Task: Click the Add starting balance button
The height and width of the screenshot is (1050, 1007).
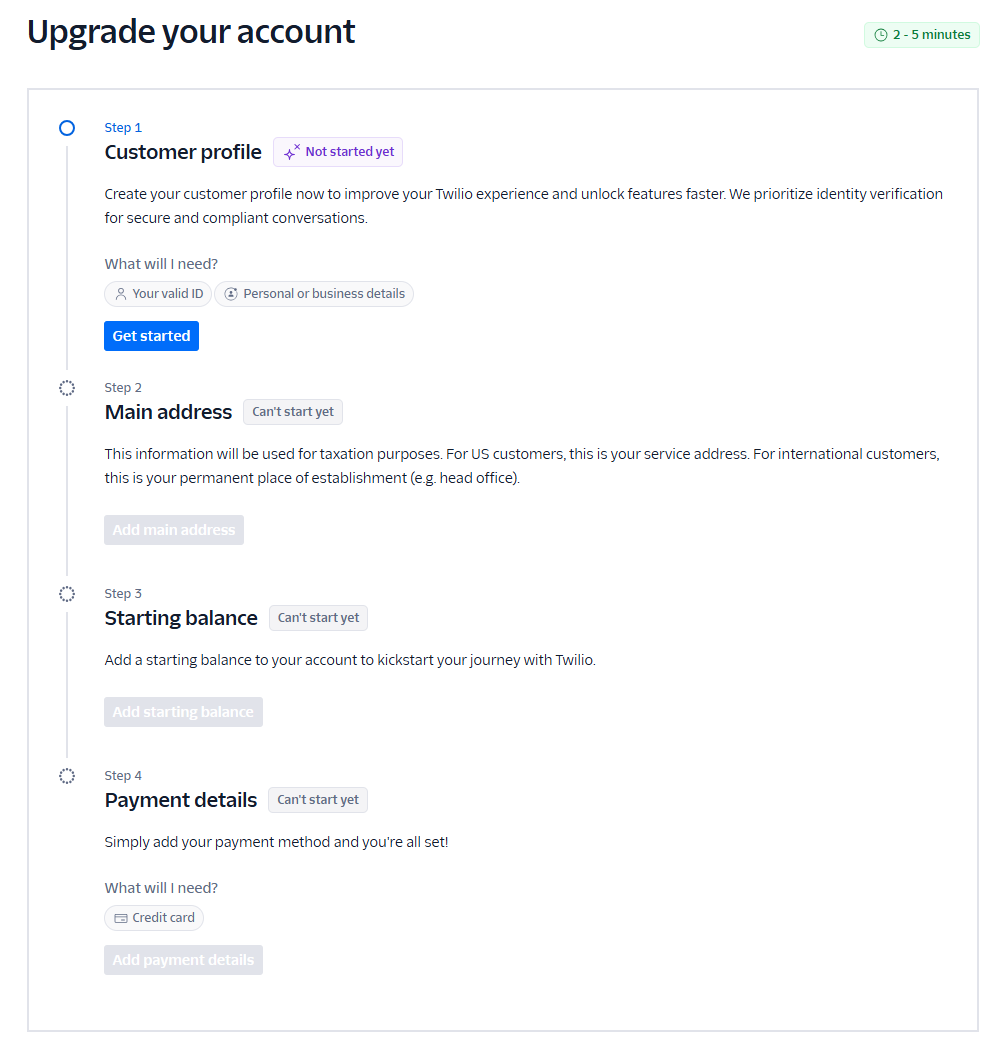Action: [x=183, y=711]
